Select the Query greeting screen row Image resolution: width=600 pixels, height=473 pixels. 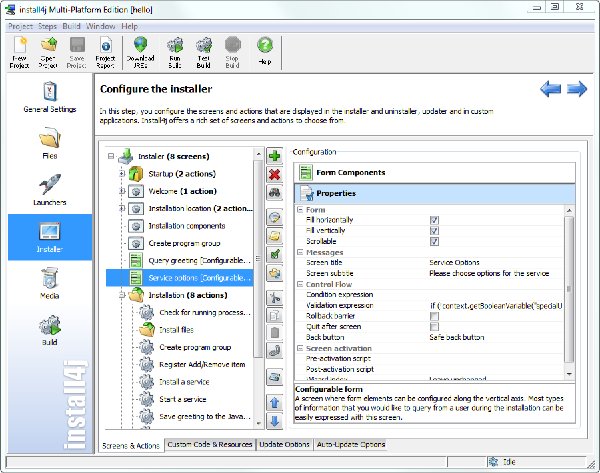pos(179,261)
